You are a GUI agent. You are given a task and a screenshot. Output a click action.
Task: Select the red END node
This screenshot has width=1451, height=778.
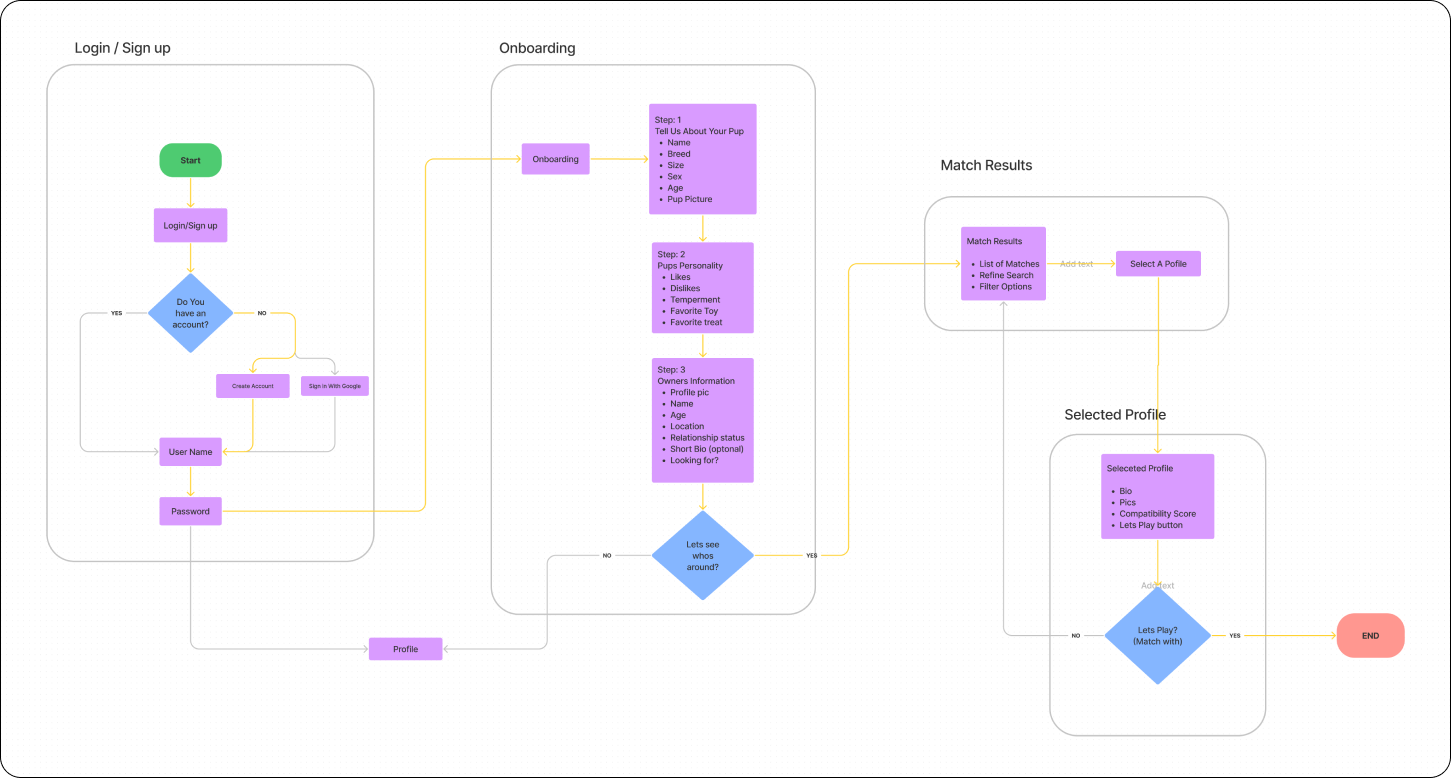(1370, 635)
